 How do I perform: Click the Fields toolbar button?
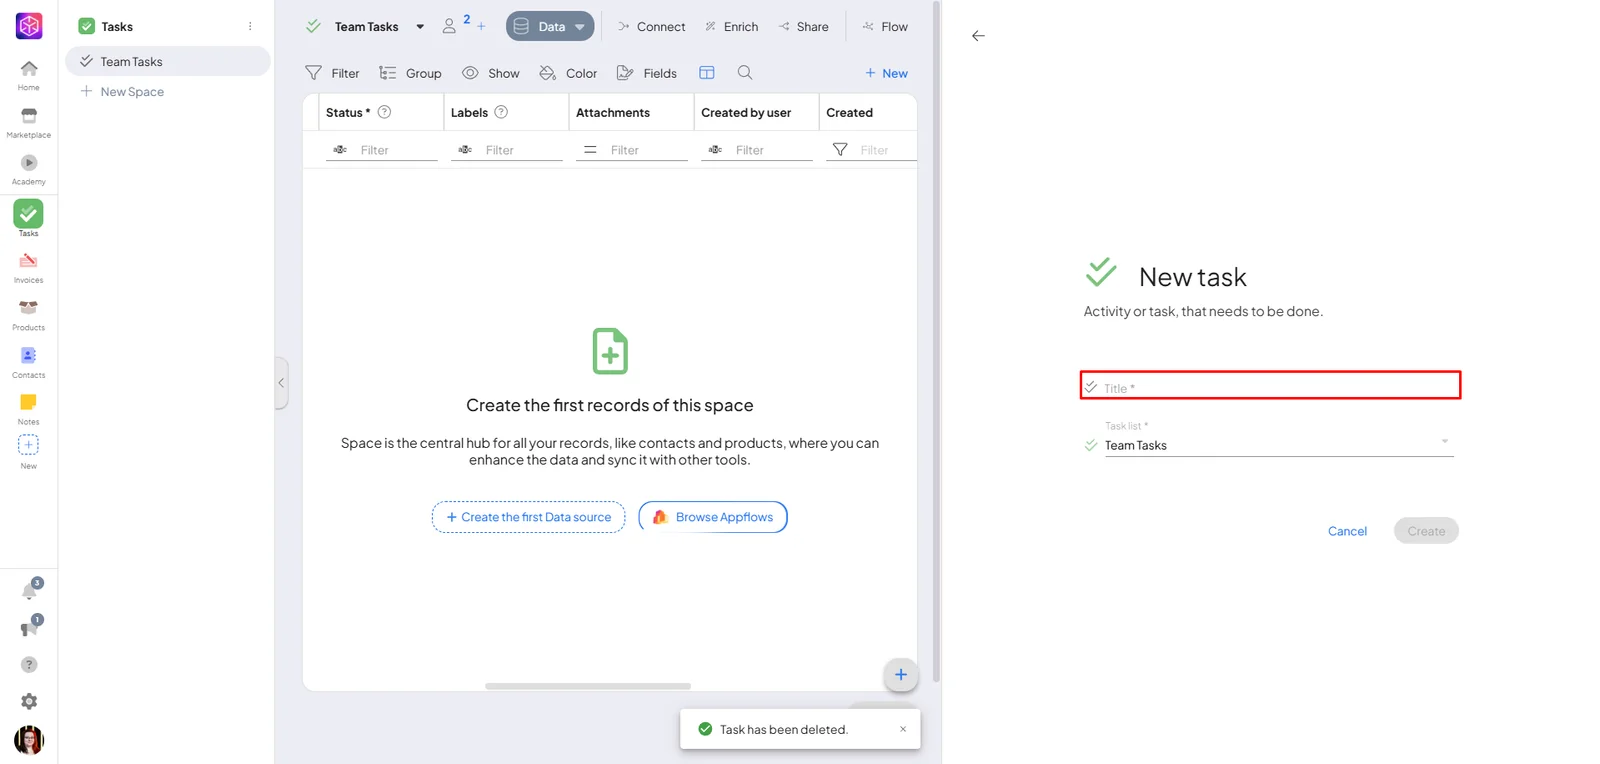coord(647,73)
